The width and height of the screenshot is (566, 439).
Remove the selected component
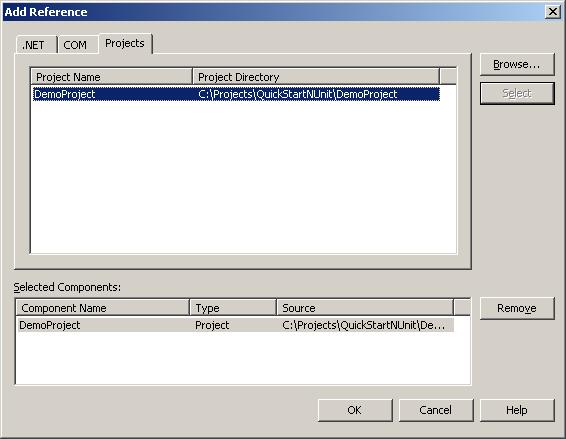click(x=517, y=308)
